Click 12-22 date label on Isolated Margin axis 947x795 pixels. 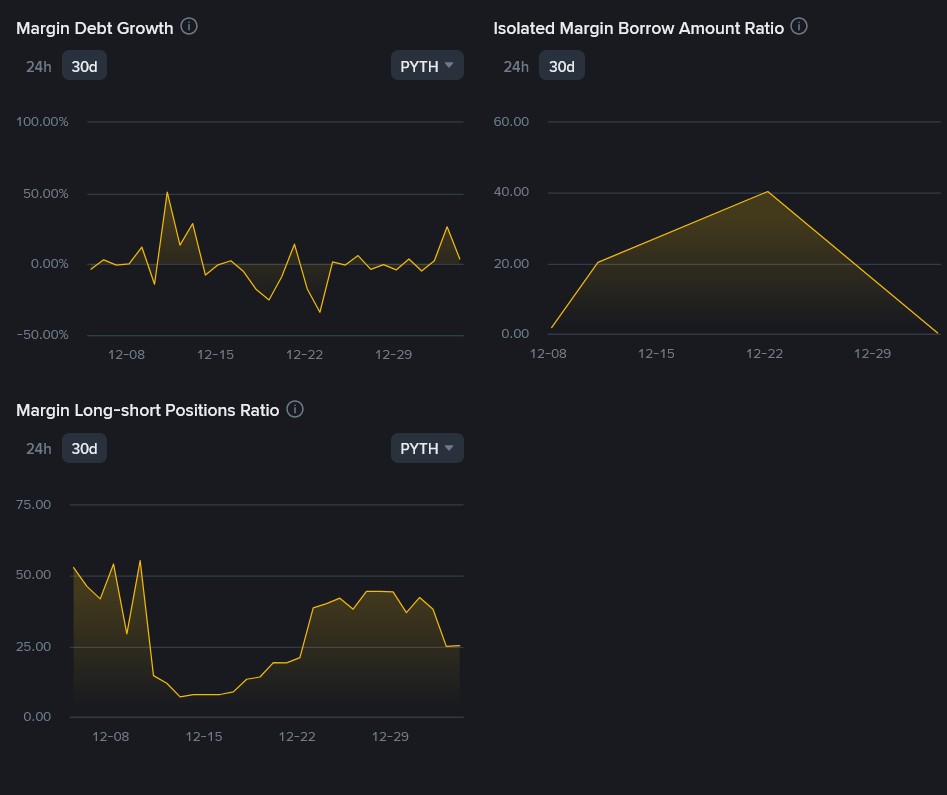765,354
